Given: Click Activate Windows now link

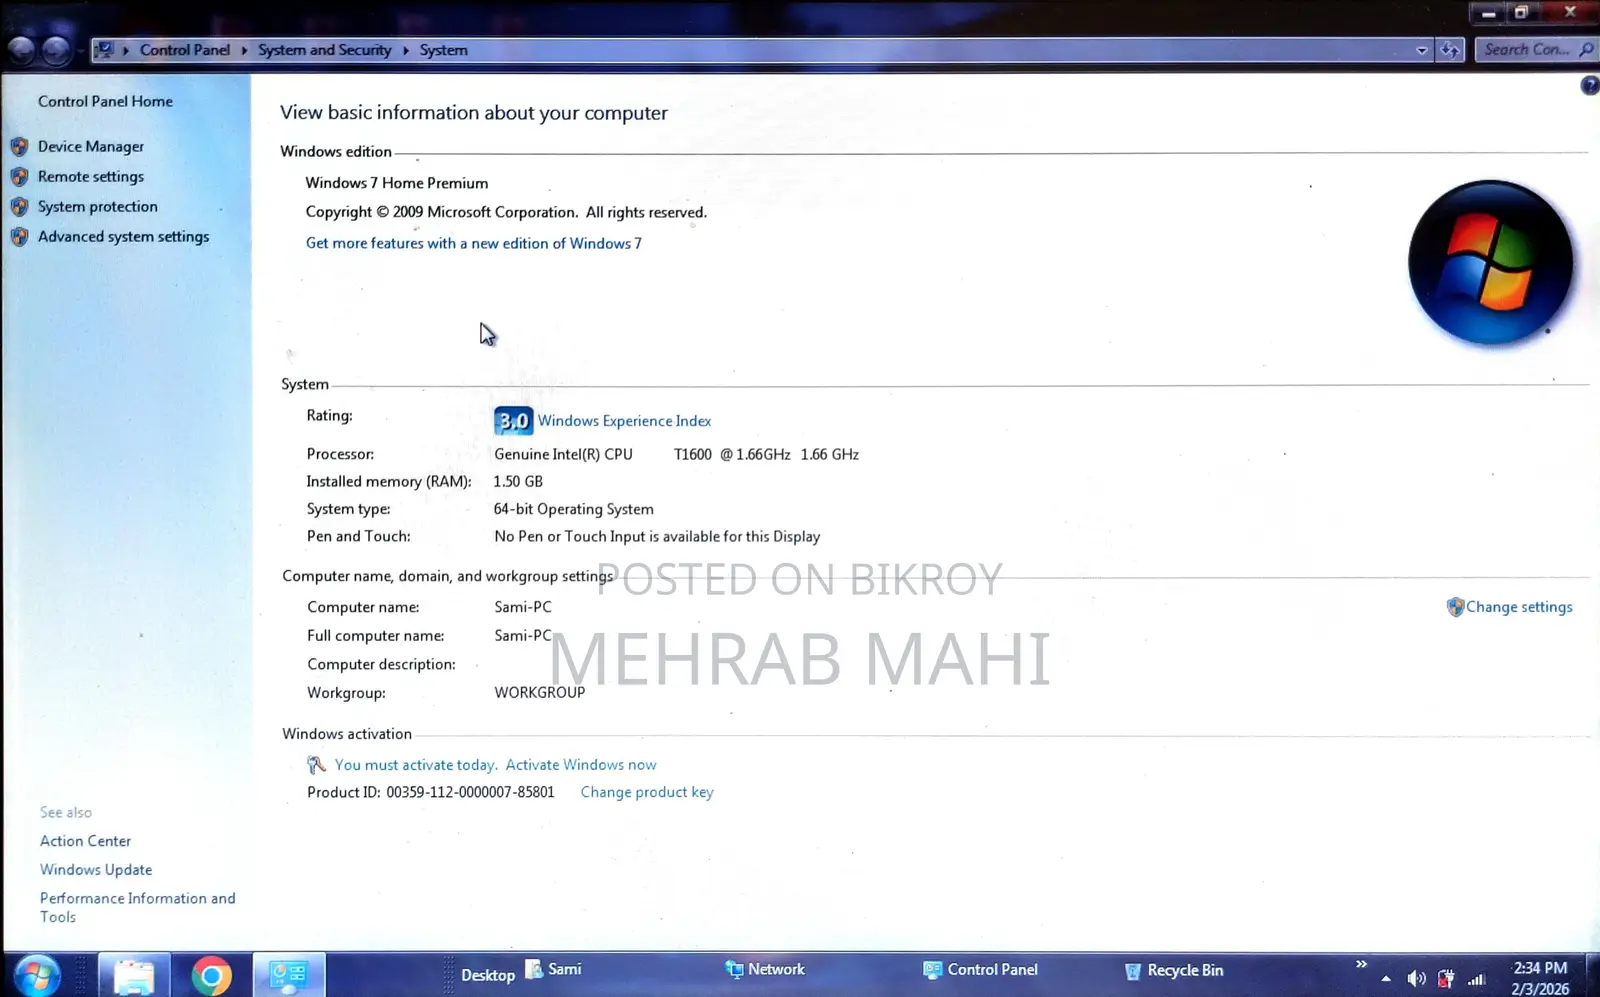Looking at the screenshot, I should [x=581, y=765].
